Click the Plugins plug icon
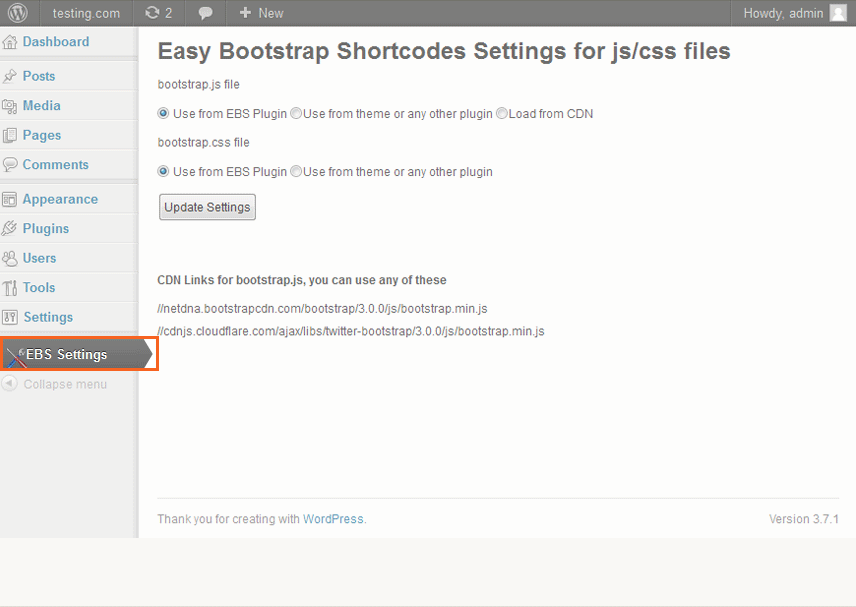This screenshot has width=856, height=607. pos(10,229)
